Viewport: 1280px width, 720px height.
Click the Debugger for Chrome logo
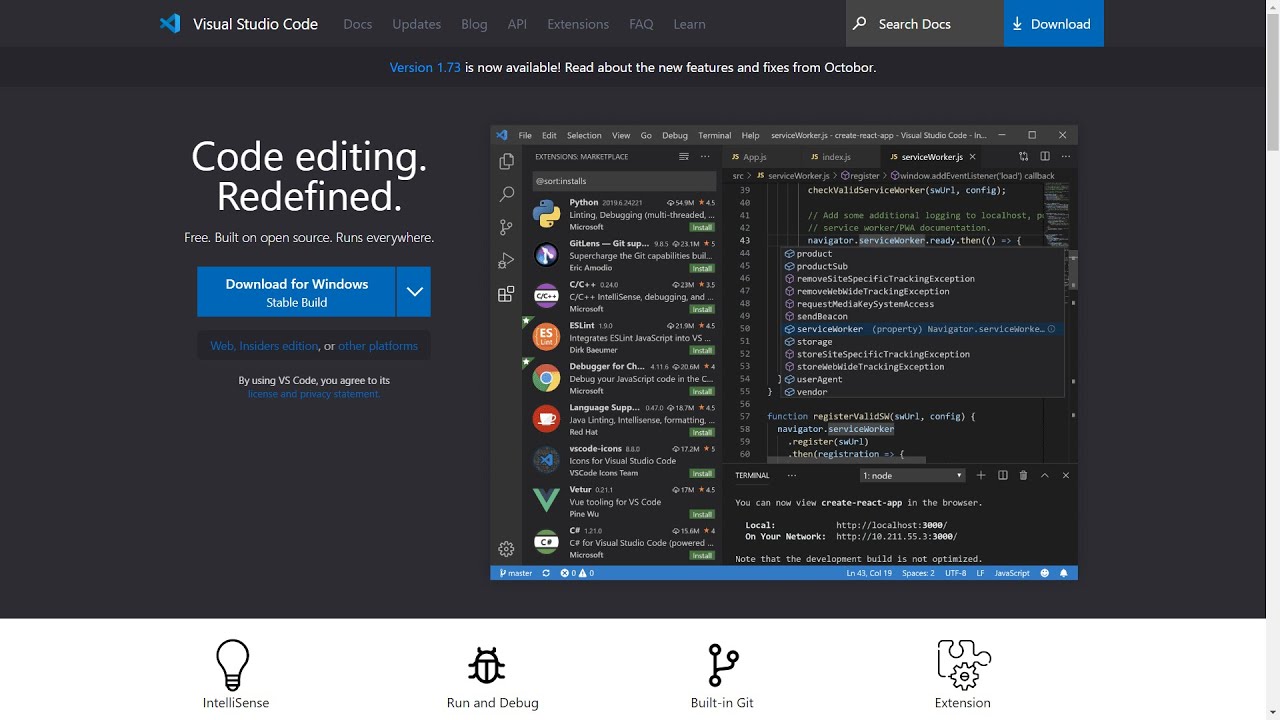(x=546, y=378)
